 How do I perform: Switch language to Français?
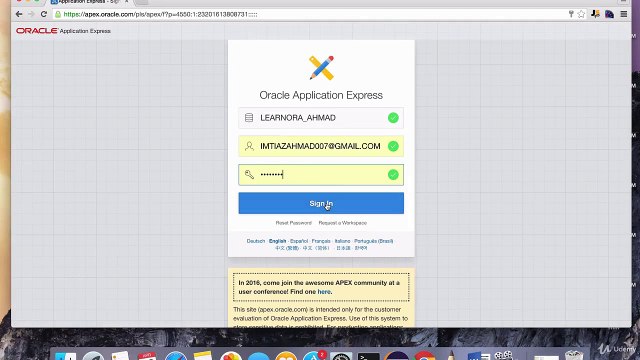(x=321, y=241)
